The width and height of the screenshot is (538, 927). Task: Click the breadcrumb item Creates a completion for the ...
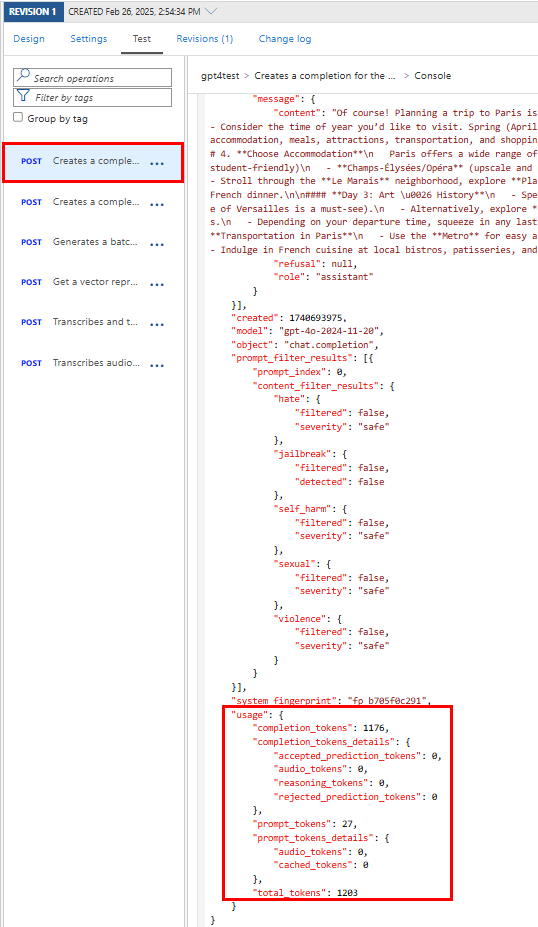[x=325, y=76]
